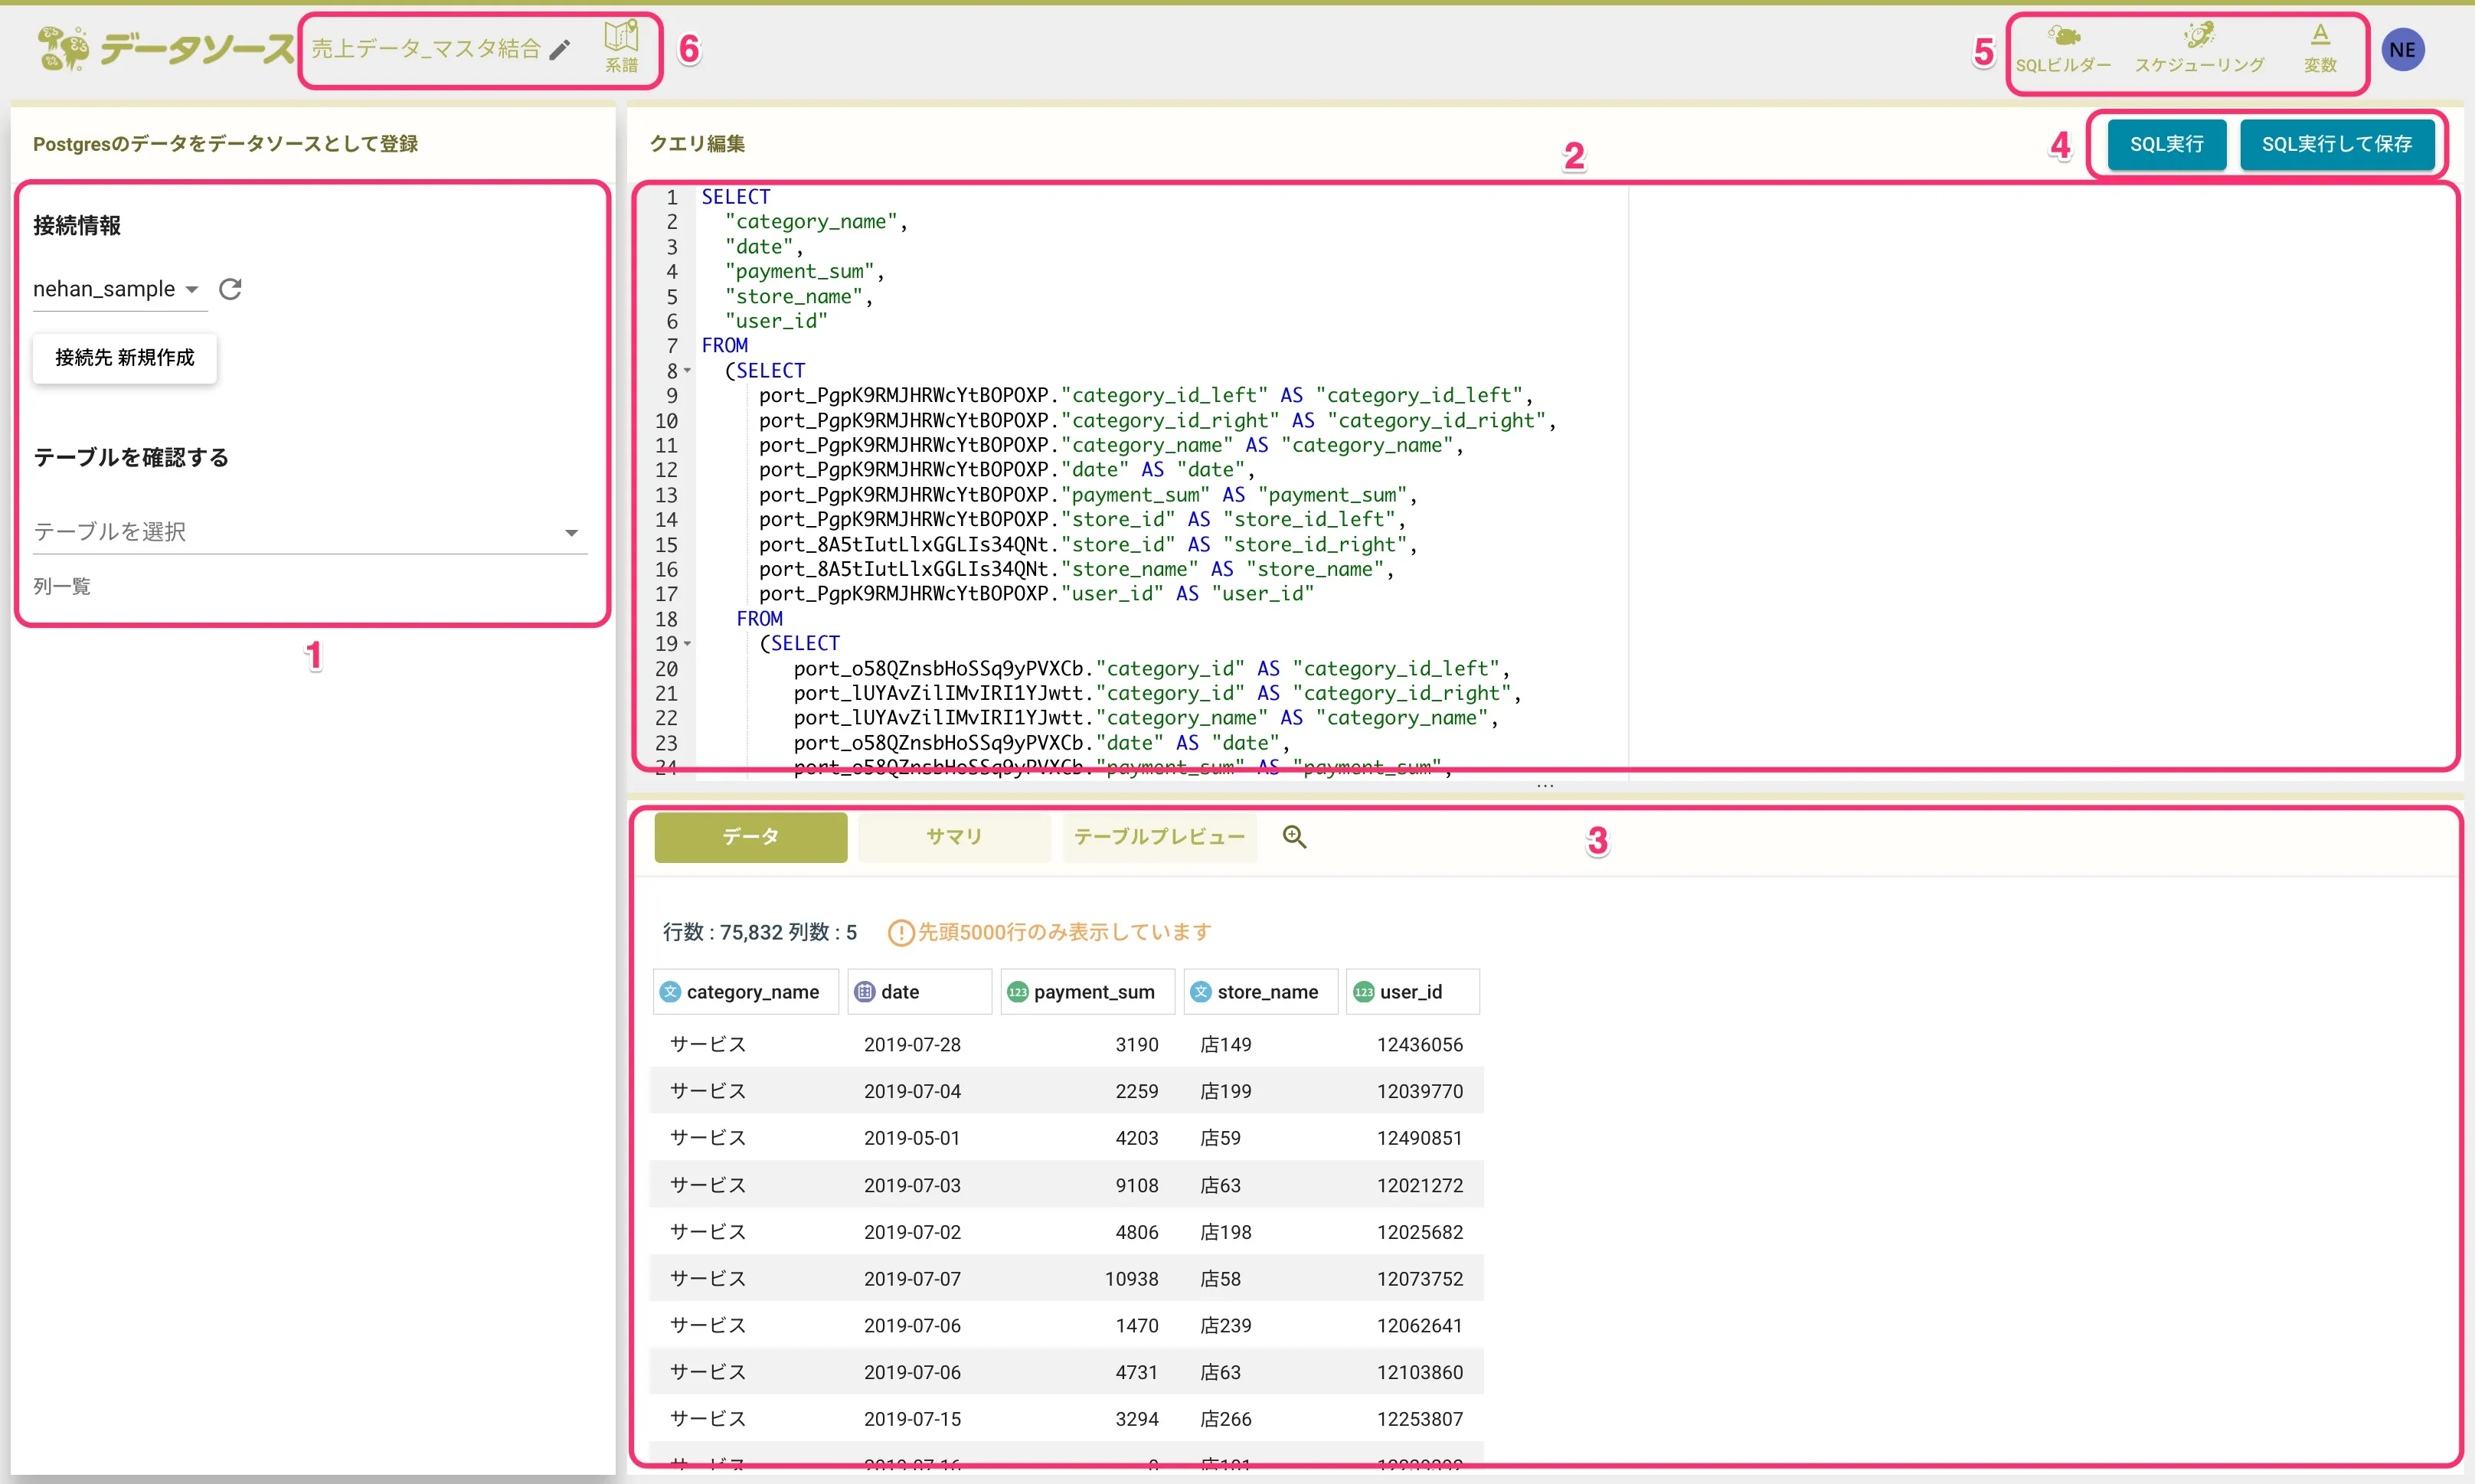Switch to the データ tab
Screen dimensions: 2475x1484
coord(750,837)
